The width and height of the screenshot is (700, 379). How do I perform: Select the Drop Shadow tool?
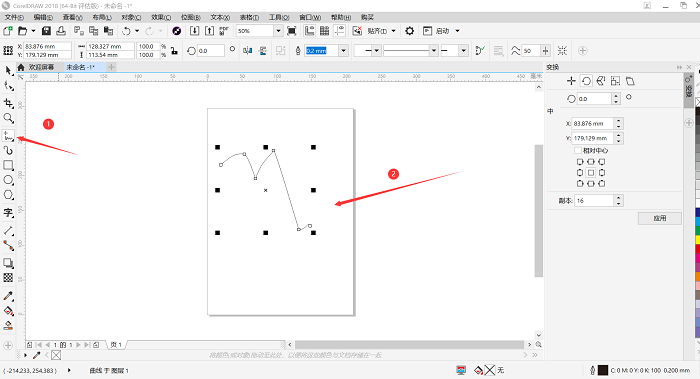pyautogui.click(x=8, y=263)
